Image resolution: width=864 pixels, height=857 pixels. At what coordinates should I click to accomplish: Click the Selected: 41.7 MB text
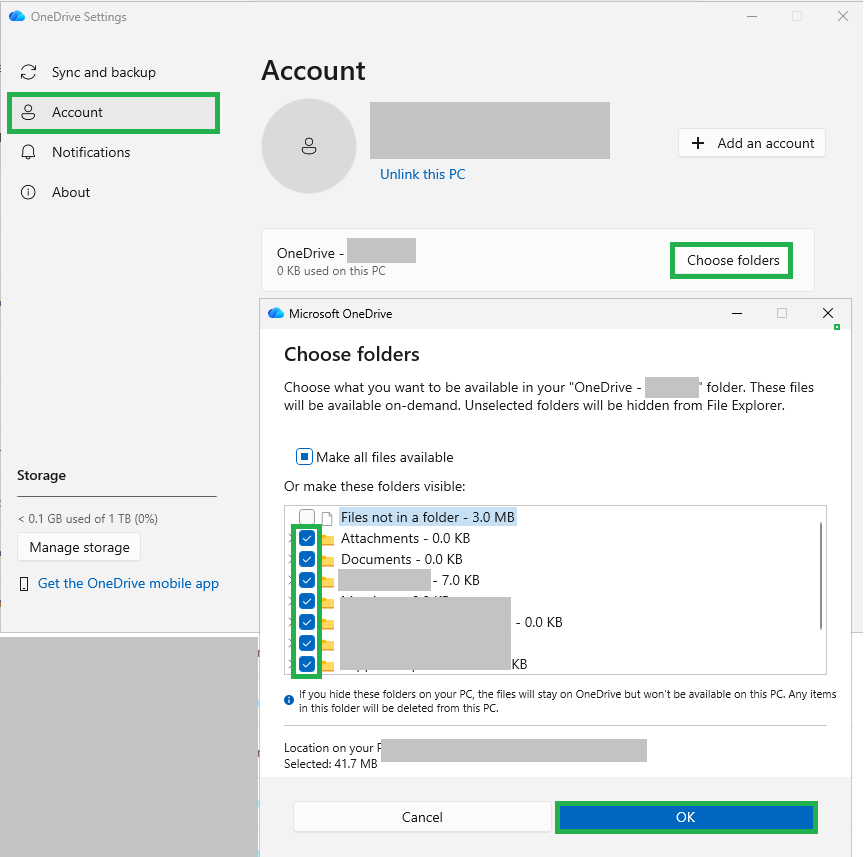coord(331,764)
